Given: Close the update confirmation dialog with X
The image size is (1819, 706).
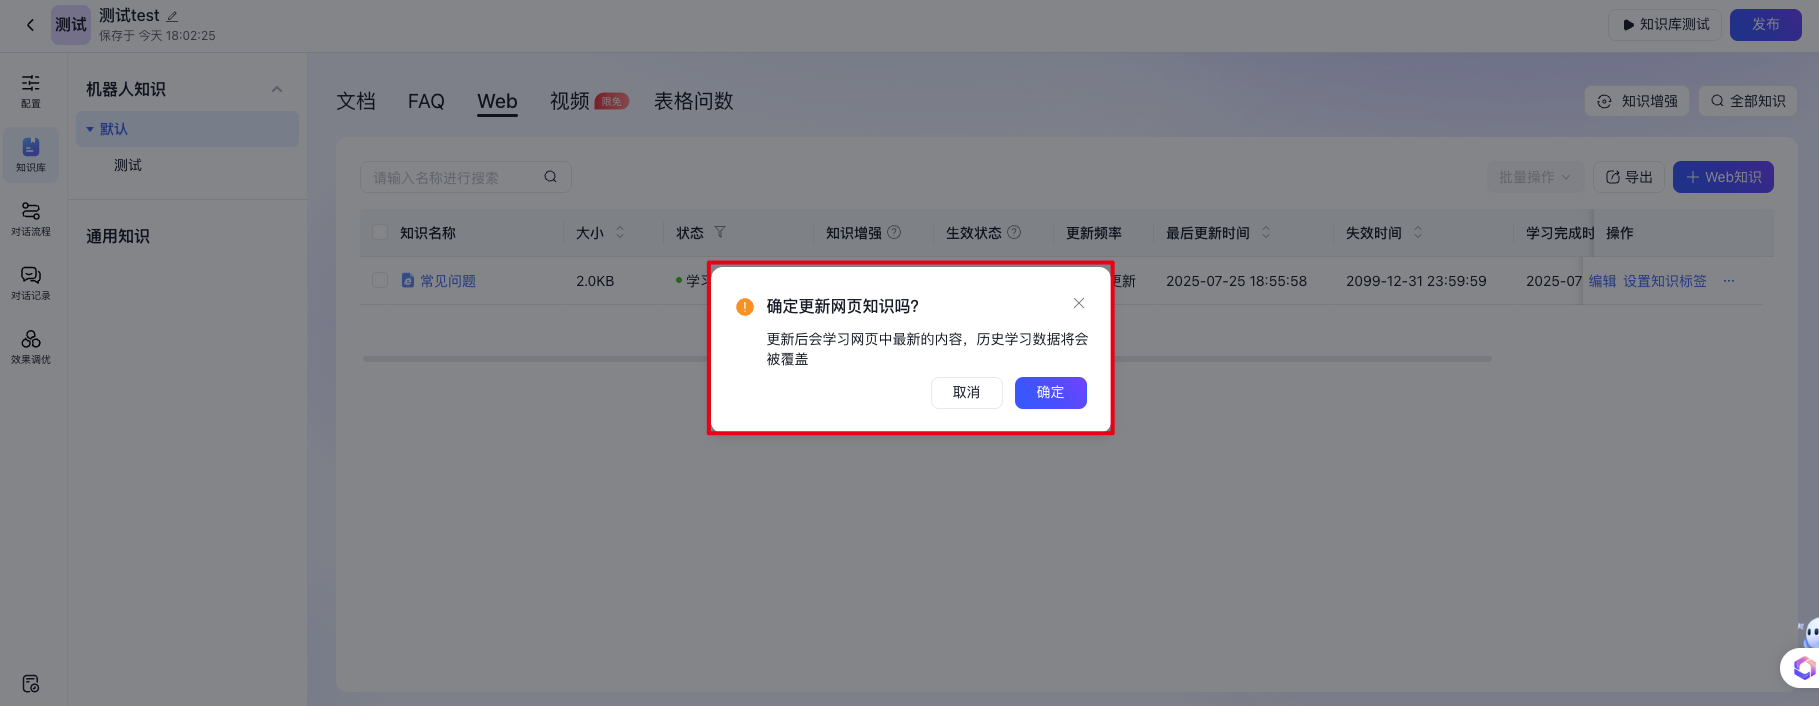Looking at the screenshot, I should (1078, 303).
